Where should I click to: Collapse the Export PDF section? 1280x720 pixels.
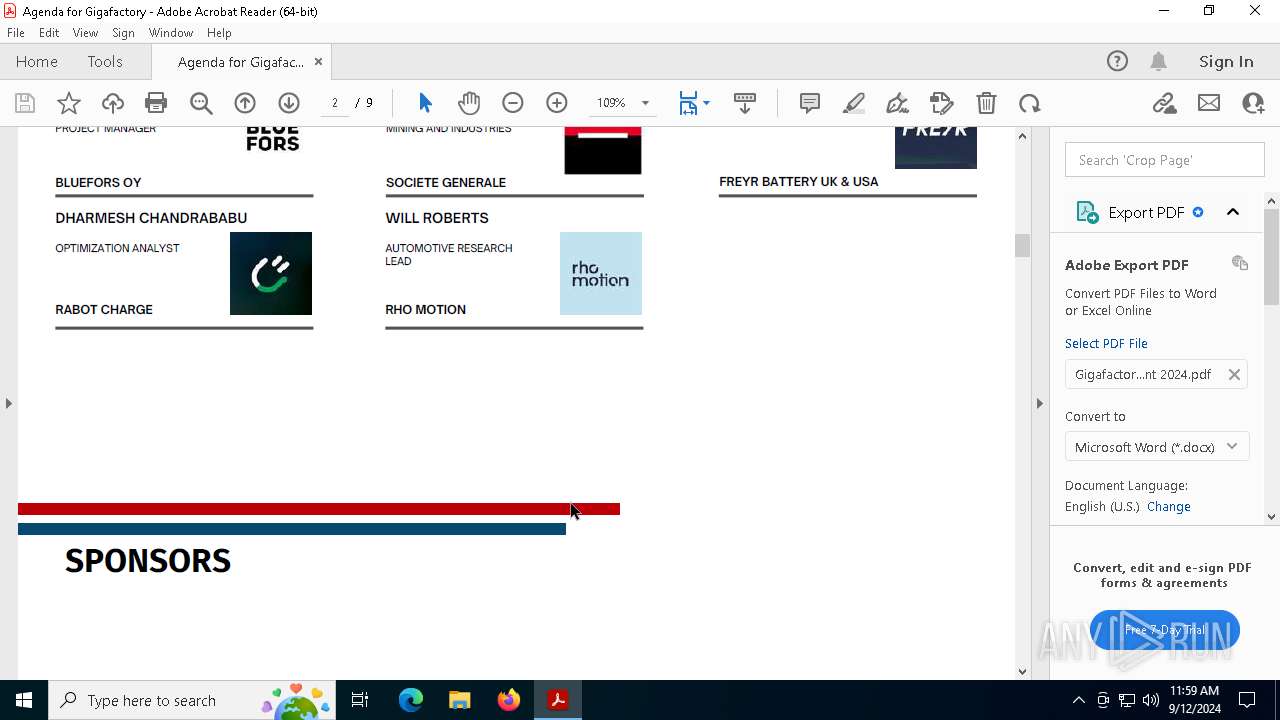tap(1233, 212)
